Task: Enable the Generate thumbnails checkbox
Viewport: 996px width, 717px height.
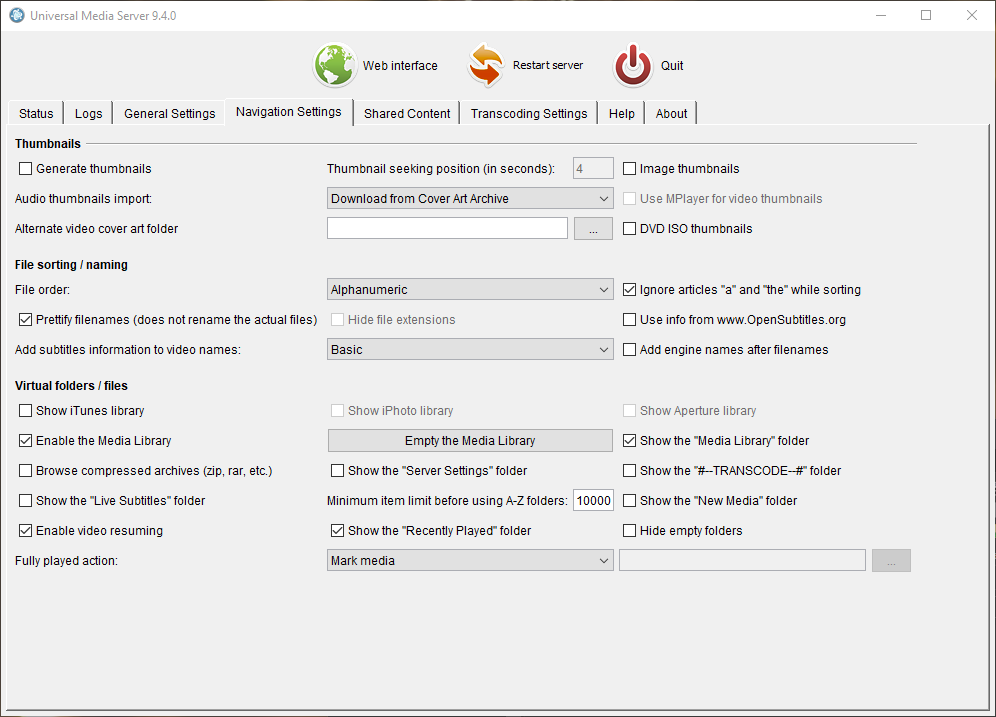Action: tap(25, 168)
